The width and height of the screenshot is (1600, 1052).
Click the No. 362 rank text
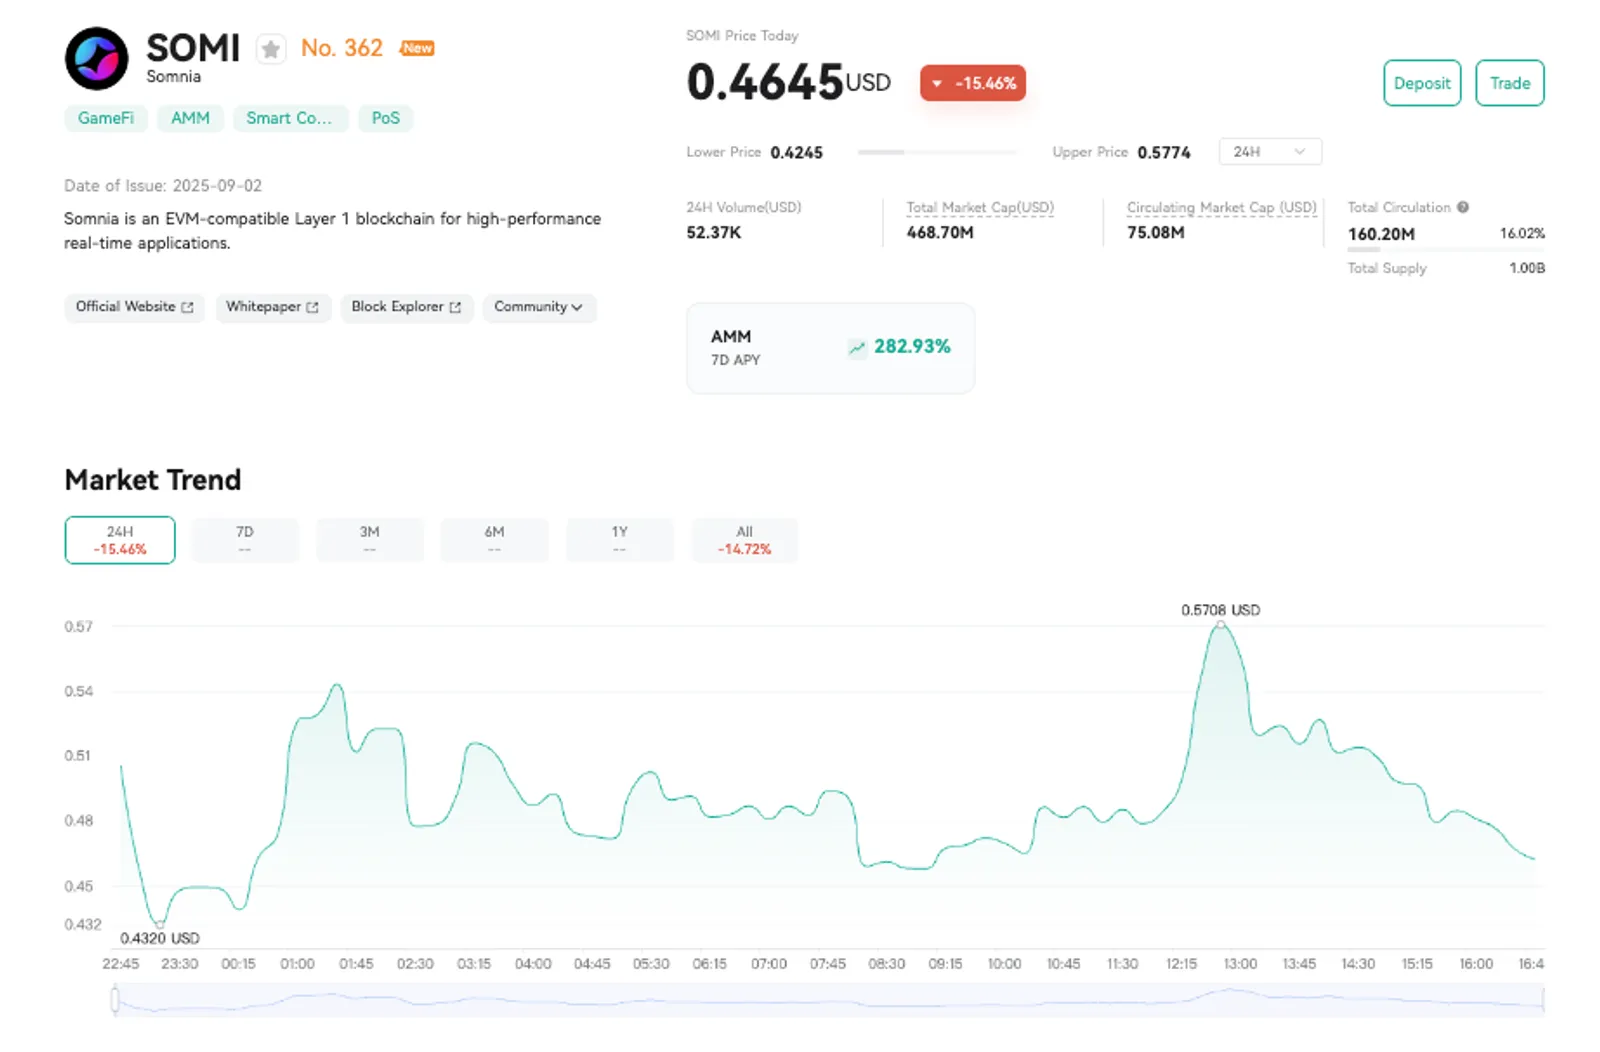tap(342, 48)
